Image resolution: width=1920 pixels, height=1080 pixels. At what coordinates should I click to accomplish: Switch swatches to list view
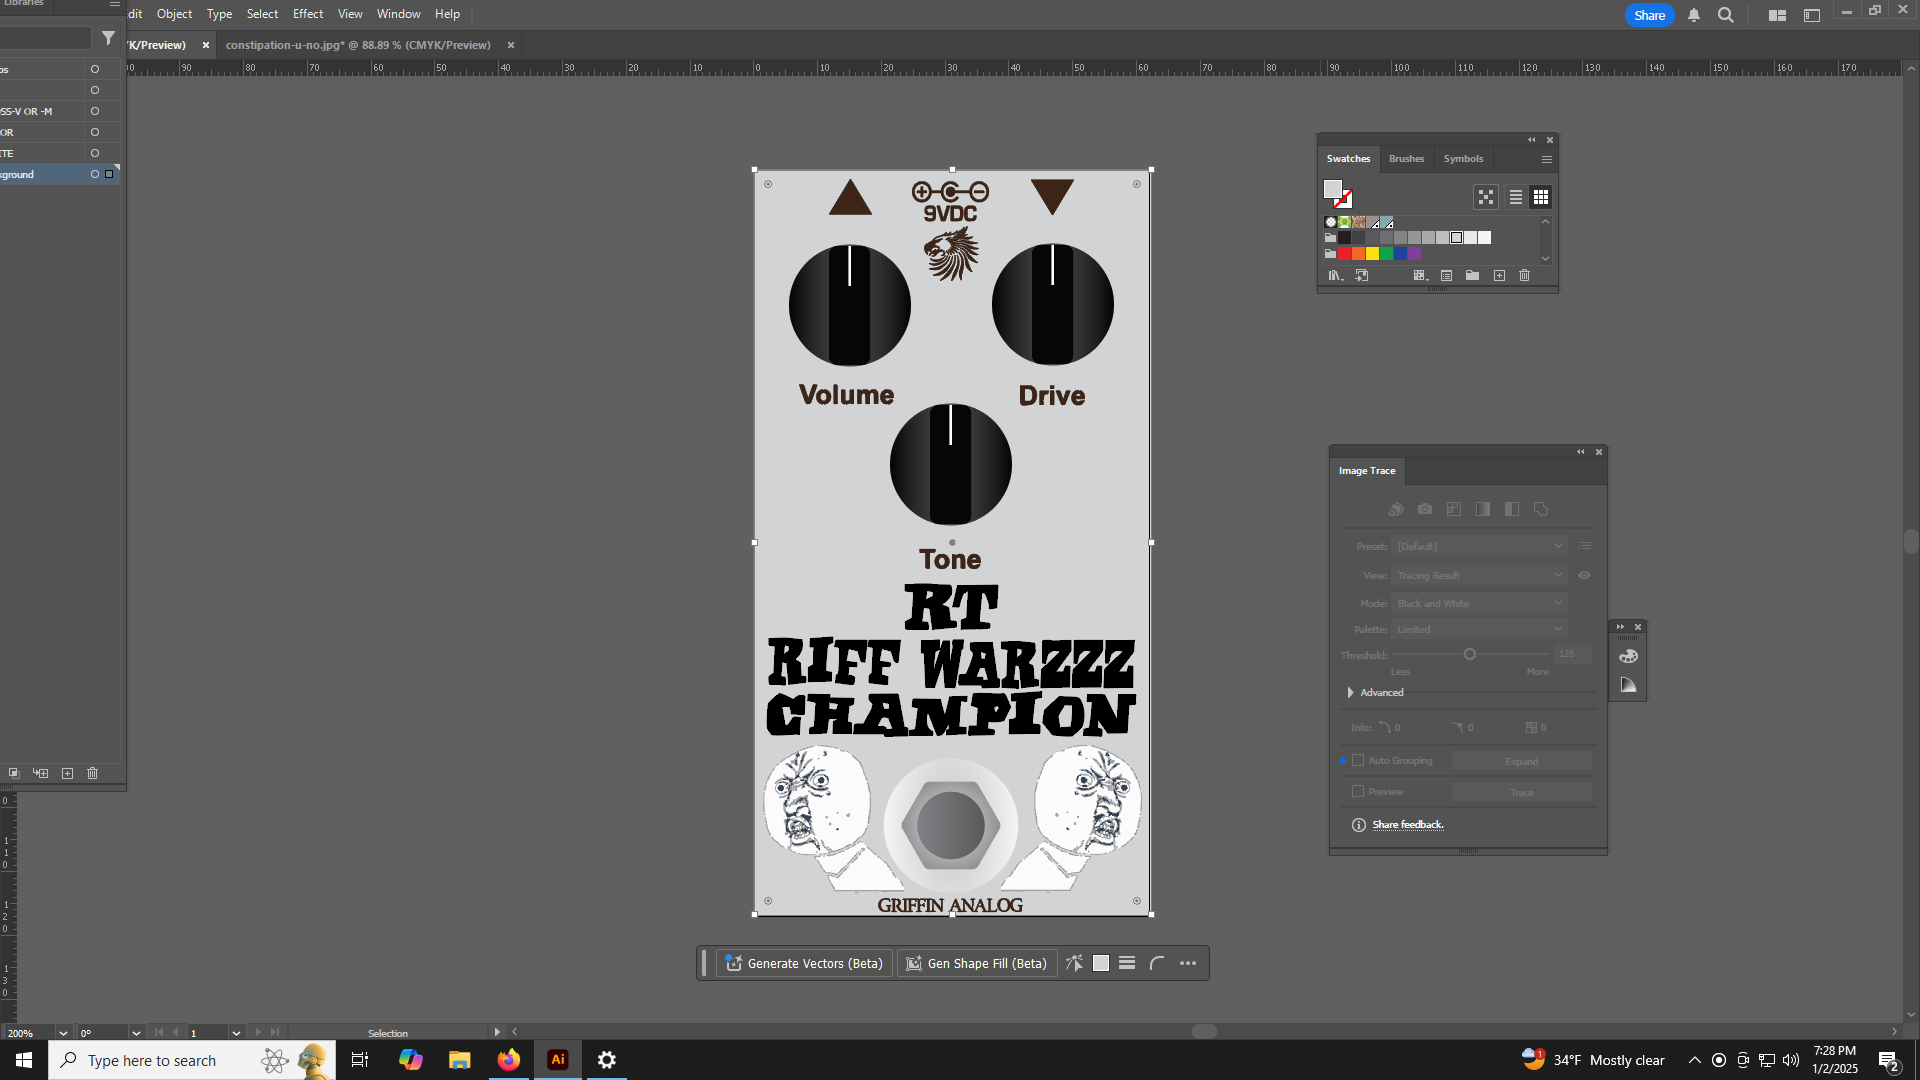[1516, 198]
